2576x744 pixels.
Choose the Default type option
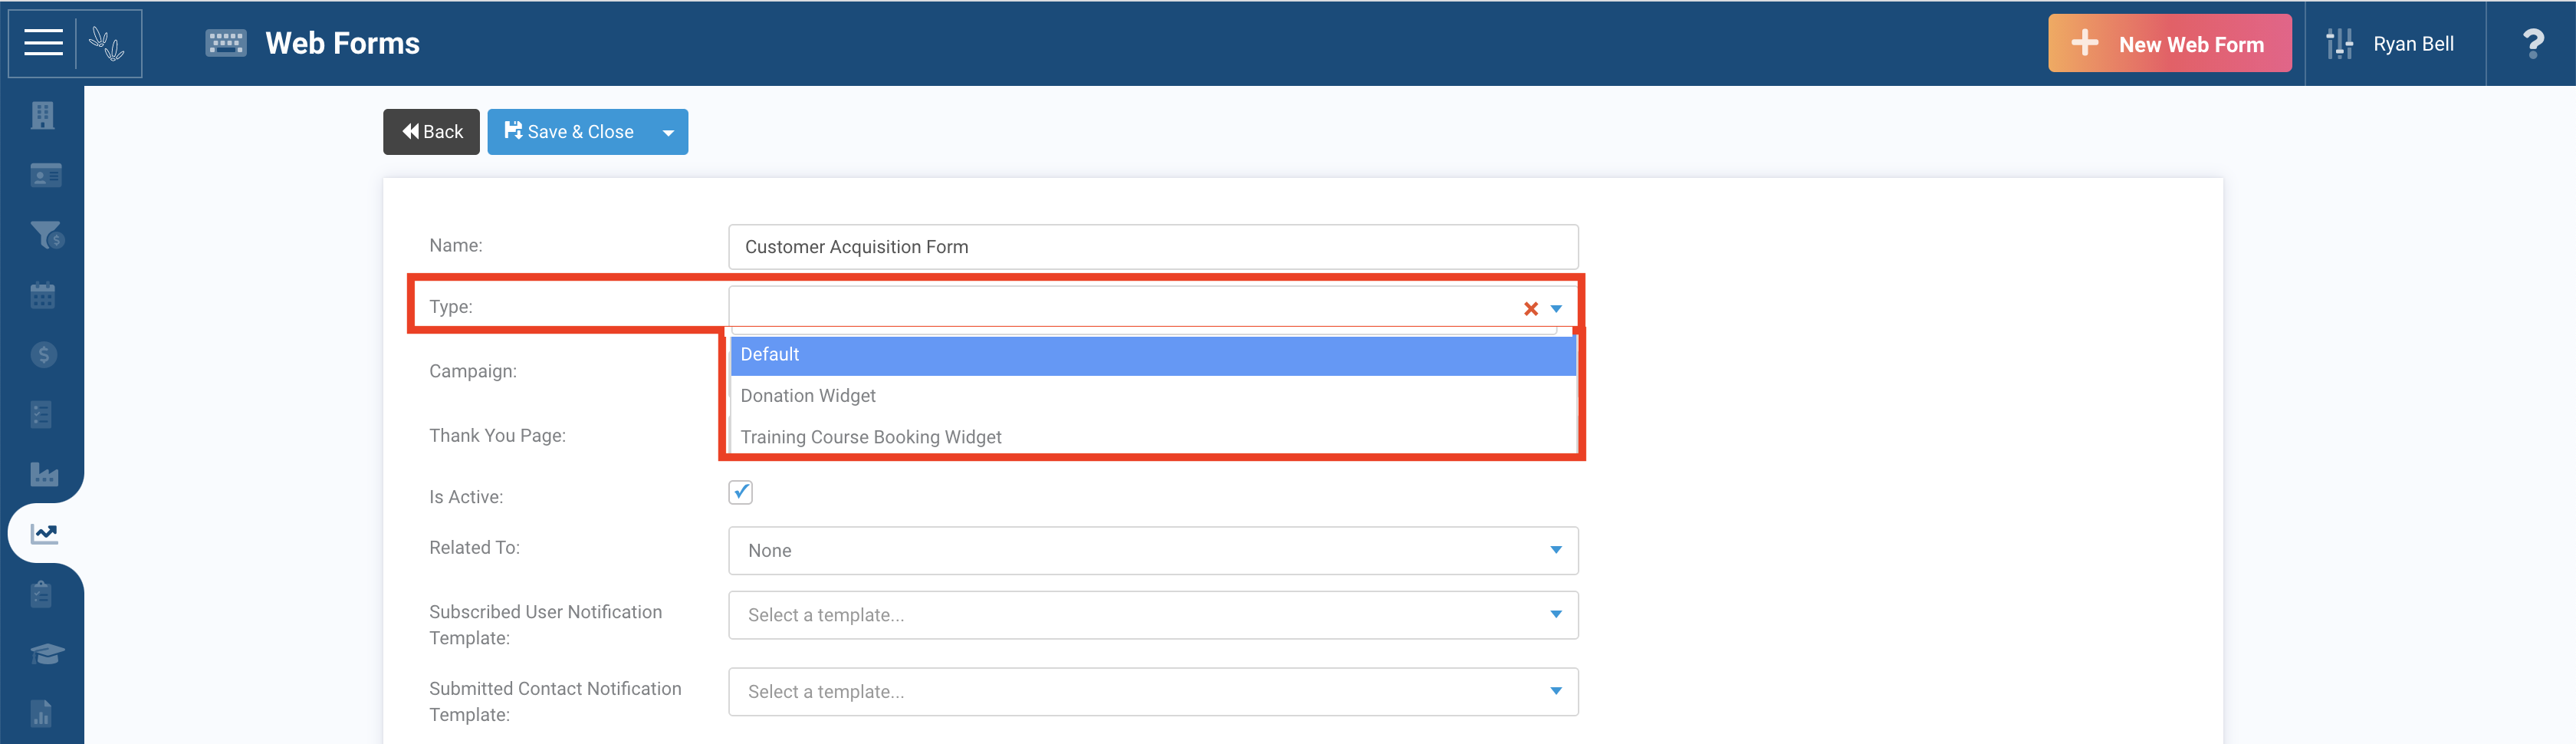(x=1153, y=355)
